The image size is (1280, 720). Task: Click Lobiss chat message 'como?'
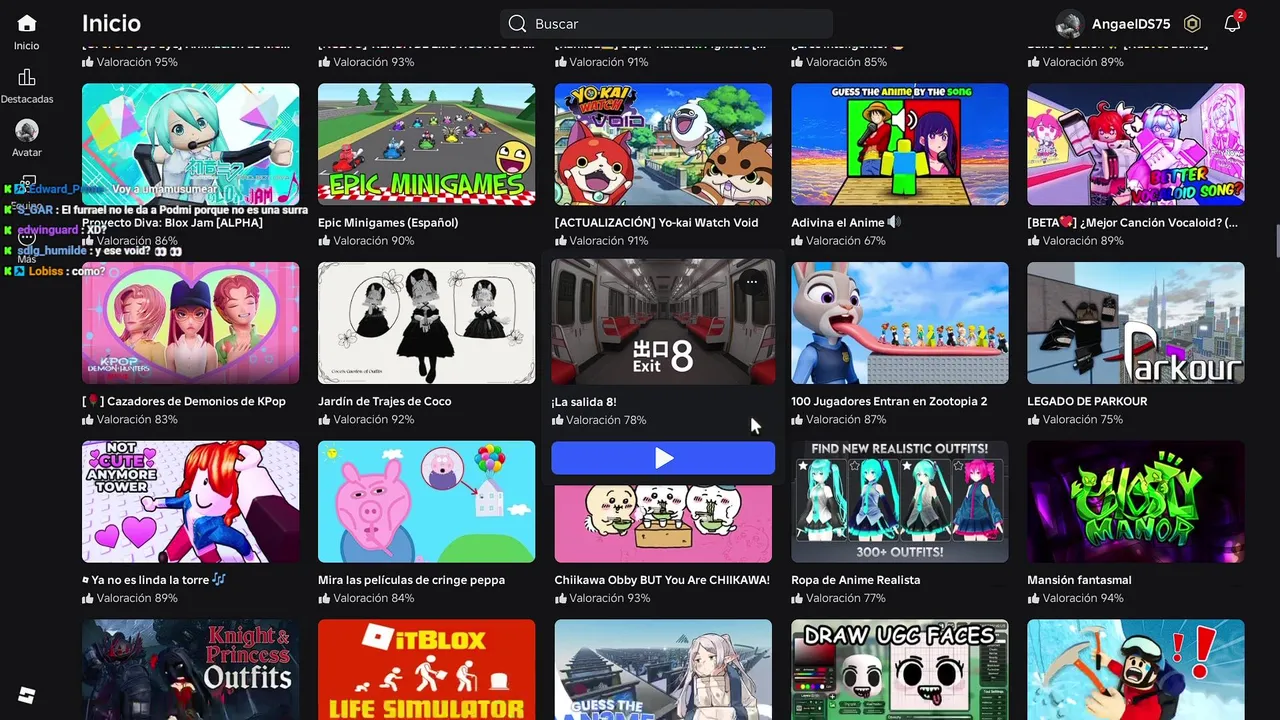pos(88,271)
